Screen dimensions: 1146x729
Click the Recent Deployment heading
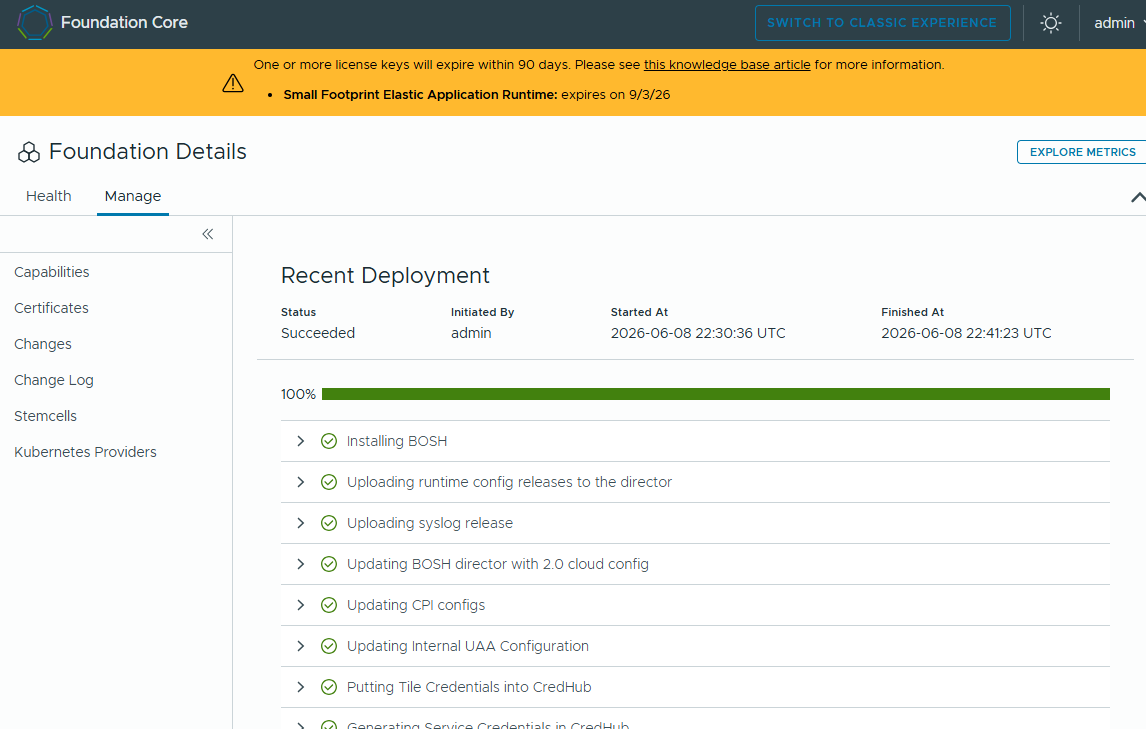pos(385,275)
